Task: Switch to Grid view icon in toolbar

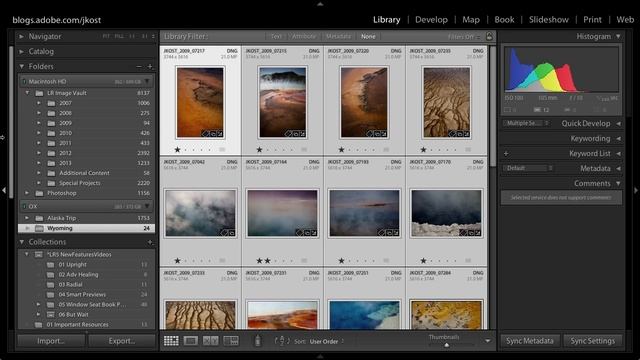Action: tap(171, 341)
